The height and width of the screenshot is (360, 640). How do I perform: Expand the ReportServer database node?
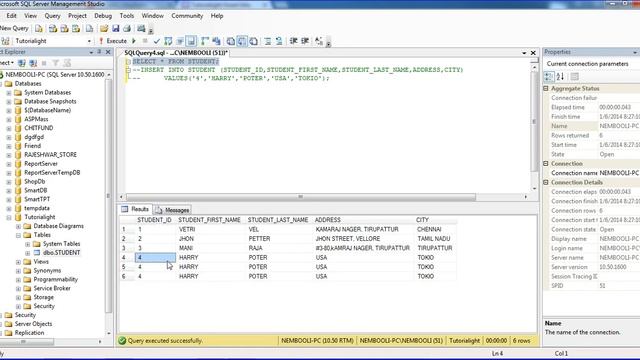9,164
